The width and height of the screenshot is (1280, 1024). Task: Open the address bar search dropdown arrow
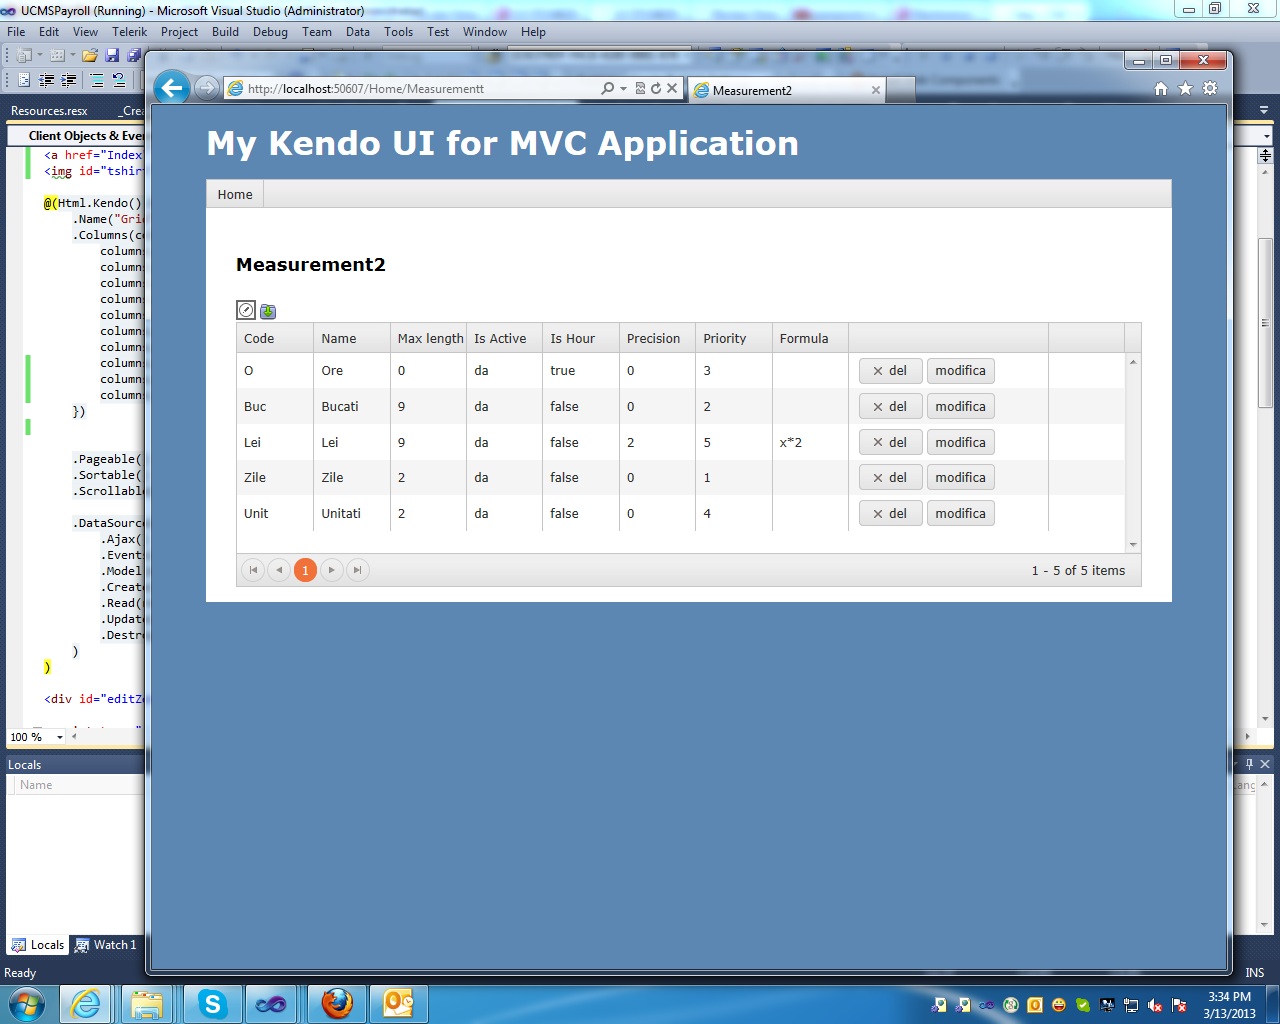coord(623,89)
